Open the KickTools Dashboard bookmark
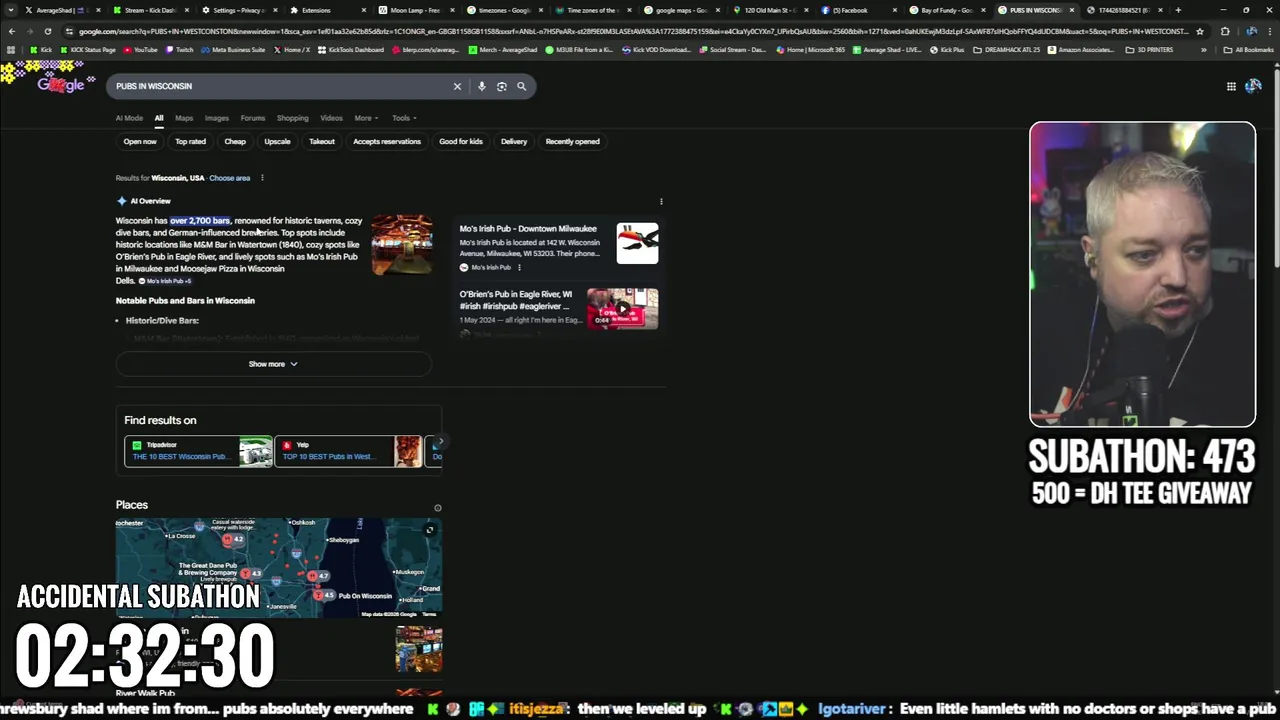 pyautogui.click(x=350, y=49)
